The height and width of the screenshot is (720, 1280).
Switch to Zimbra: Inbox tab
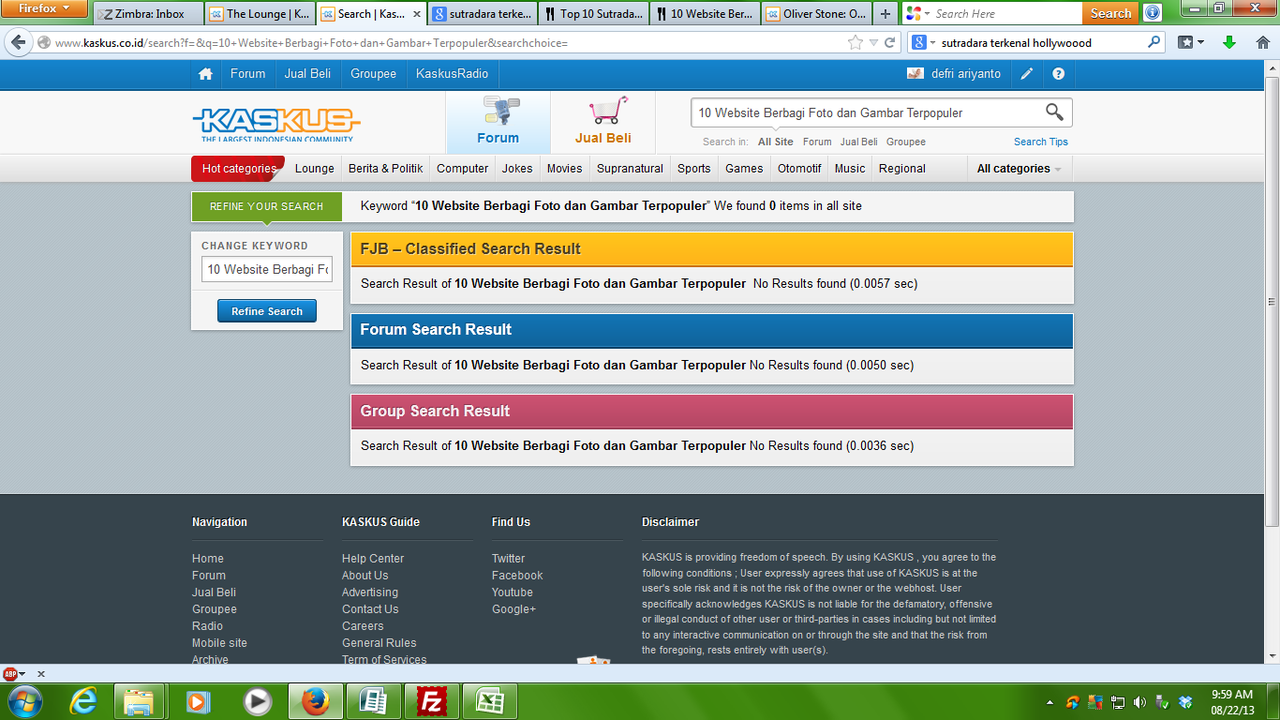149,14
